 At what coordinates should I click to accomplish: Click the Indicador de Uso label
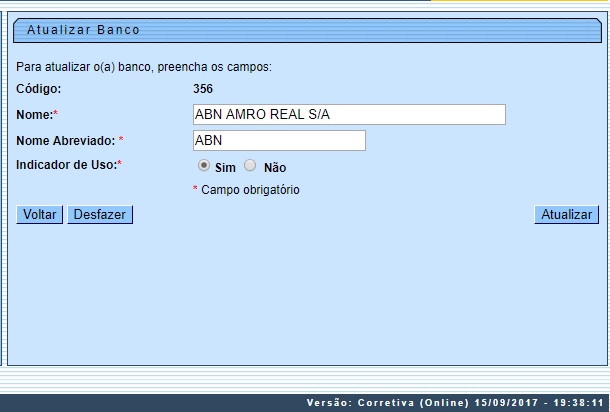tap(67, 165)
